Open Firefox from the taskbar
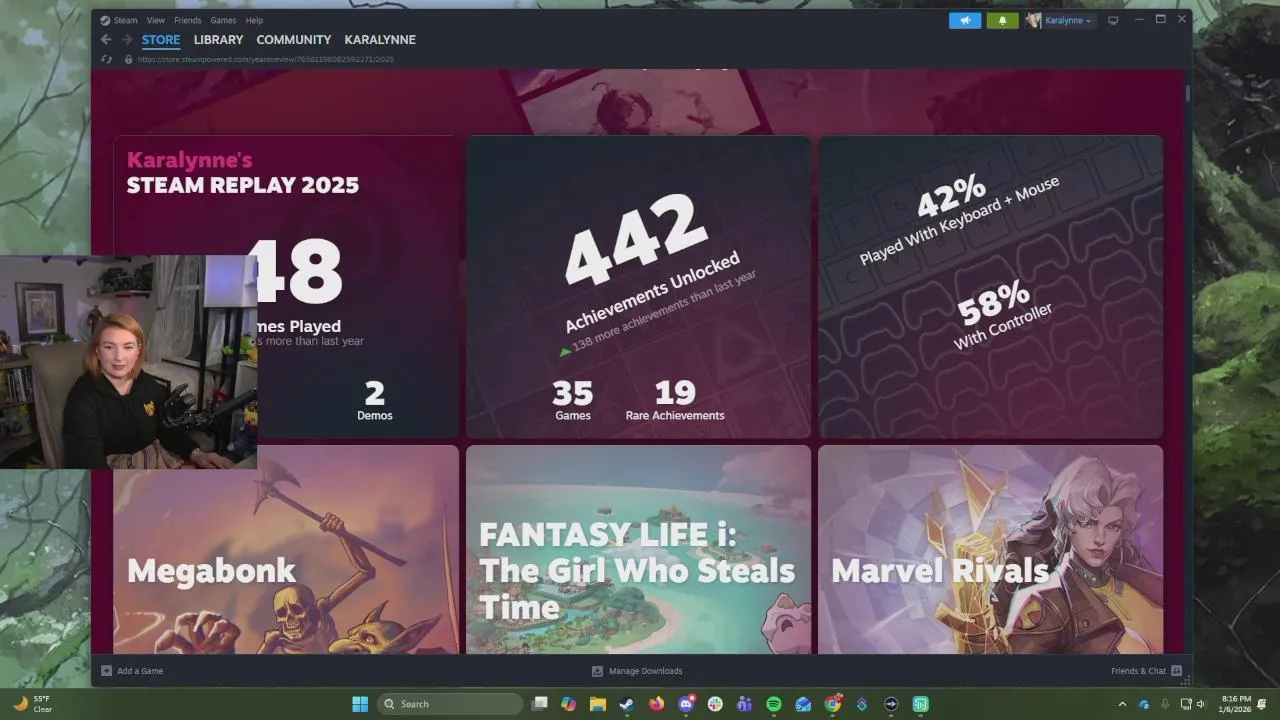The image size is (1280, 720). point(656,704)
